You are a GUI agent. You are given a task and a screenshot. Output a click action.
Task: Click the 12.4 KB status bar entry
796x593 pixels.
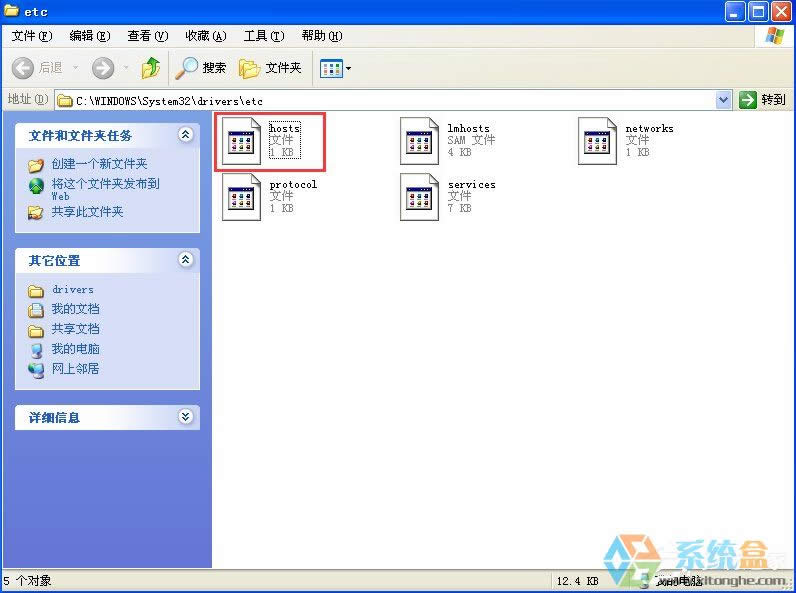577,581
